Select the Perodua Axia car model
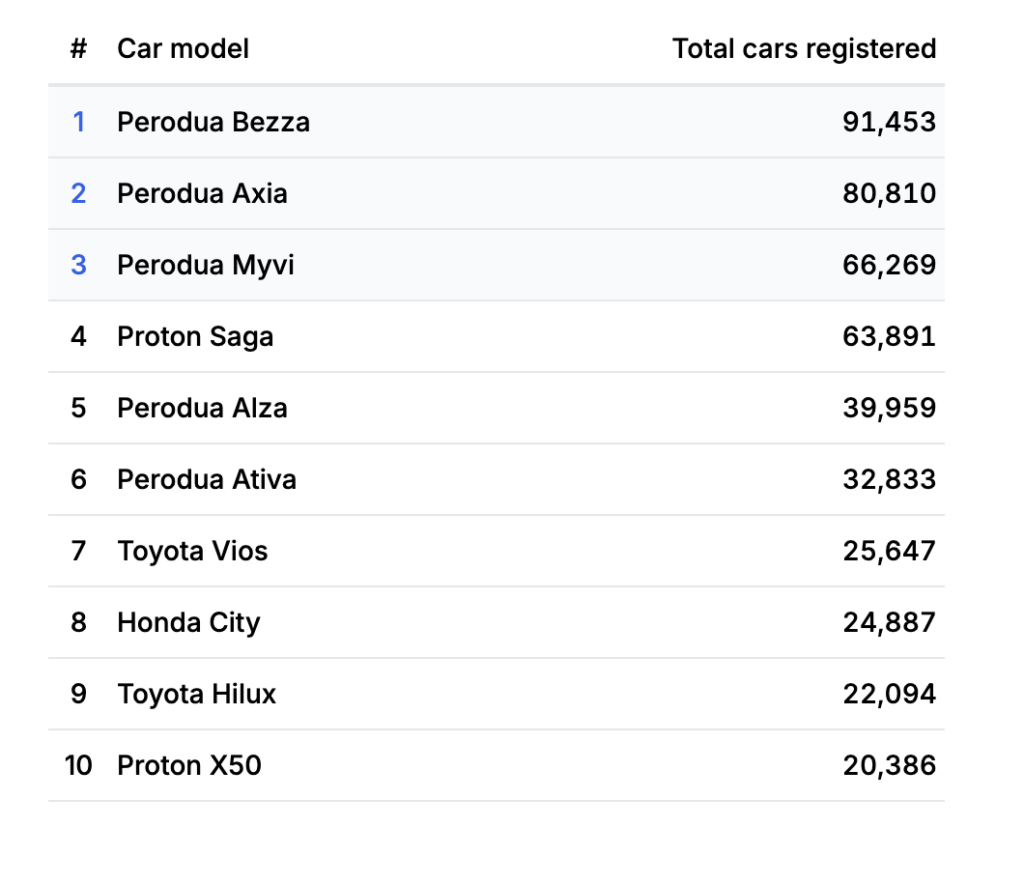The image size is (1024, 885). (202, 193)
